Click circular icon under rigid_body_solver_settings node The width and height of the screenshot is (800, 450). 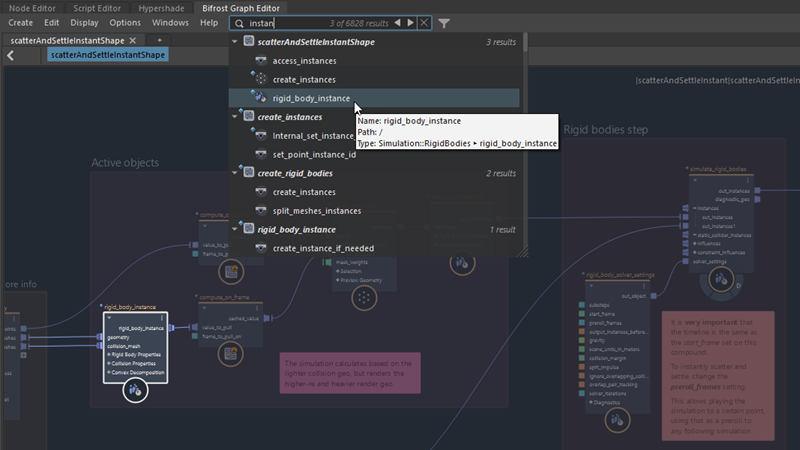[x=617, y=420]
